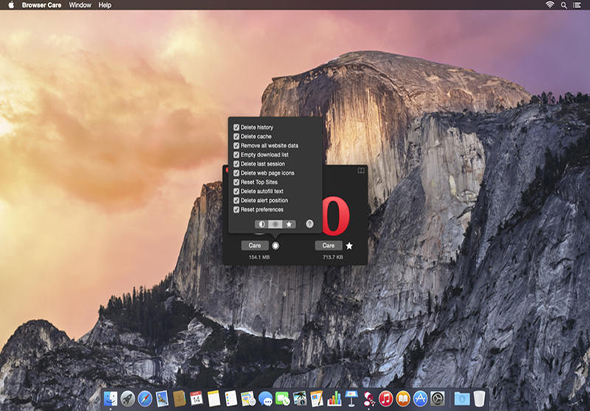Open App Store from the Dock

point(420,399)
